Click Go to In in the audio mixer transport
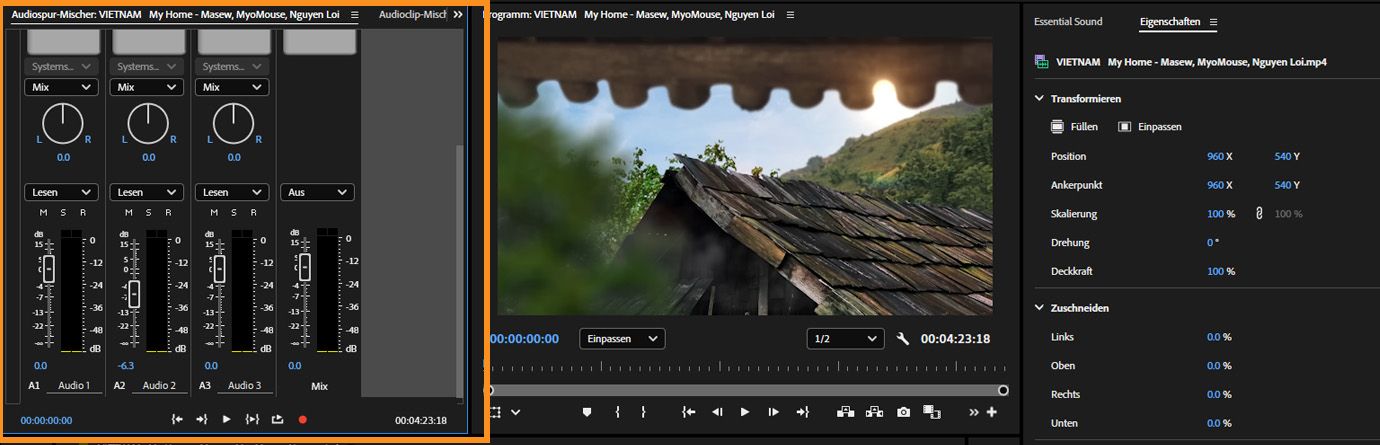 177,420
